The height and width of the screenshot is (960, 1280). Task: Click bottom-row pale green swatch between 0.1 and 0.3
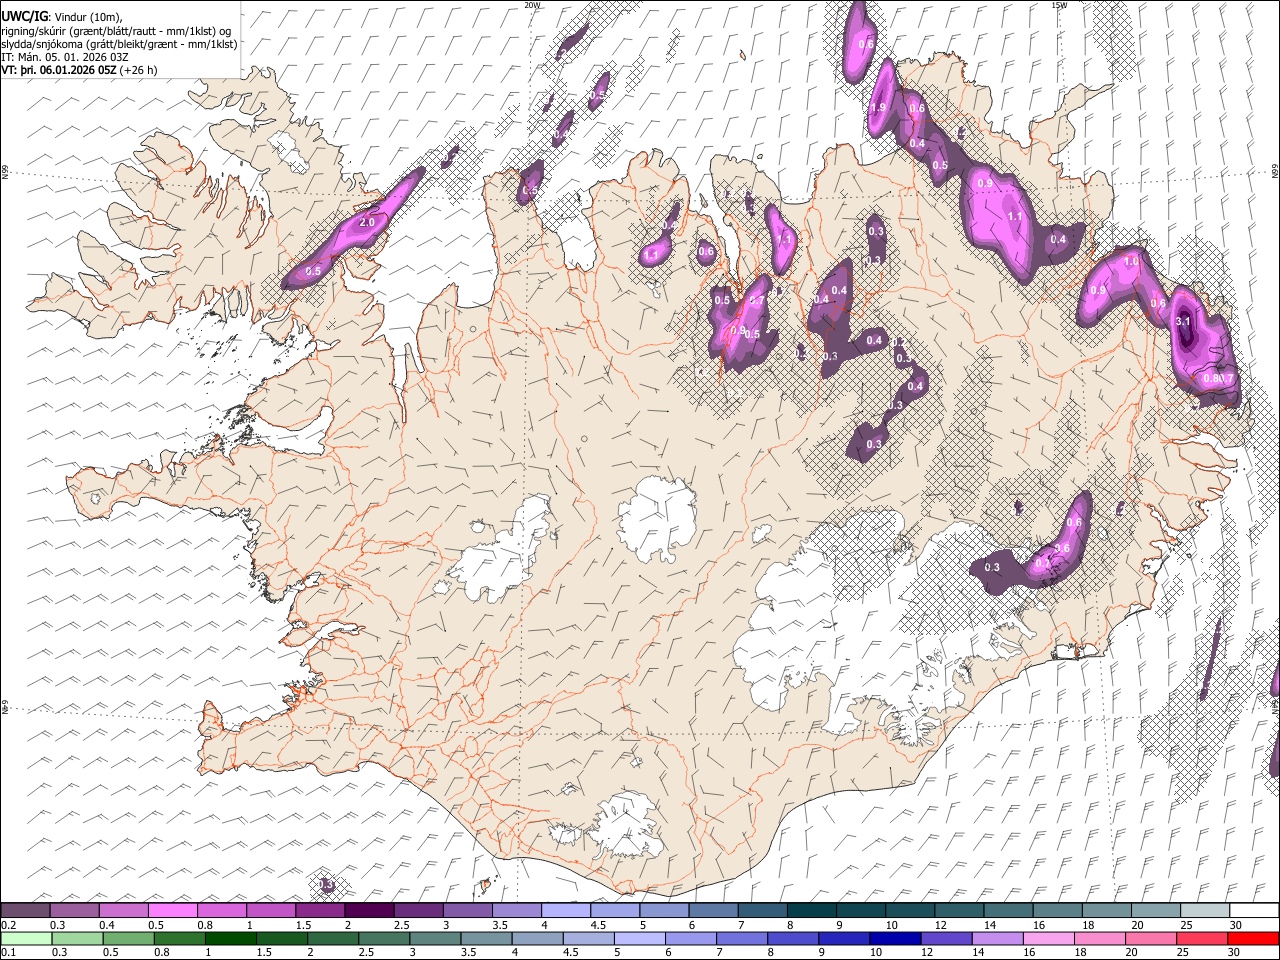point(25,938)
